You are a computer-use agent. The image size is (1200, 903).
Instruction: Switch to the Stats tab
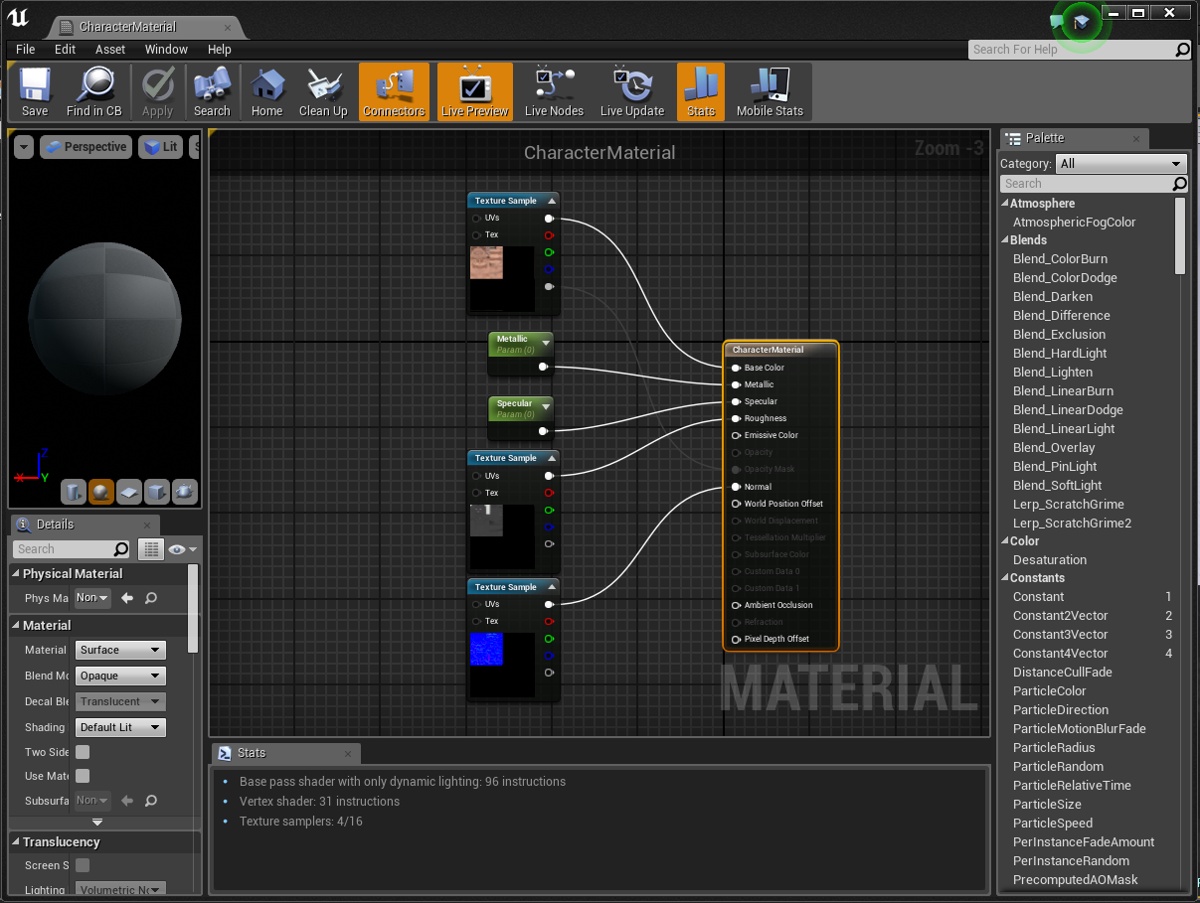pyautogui.click(x=251, y=753)
